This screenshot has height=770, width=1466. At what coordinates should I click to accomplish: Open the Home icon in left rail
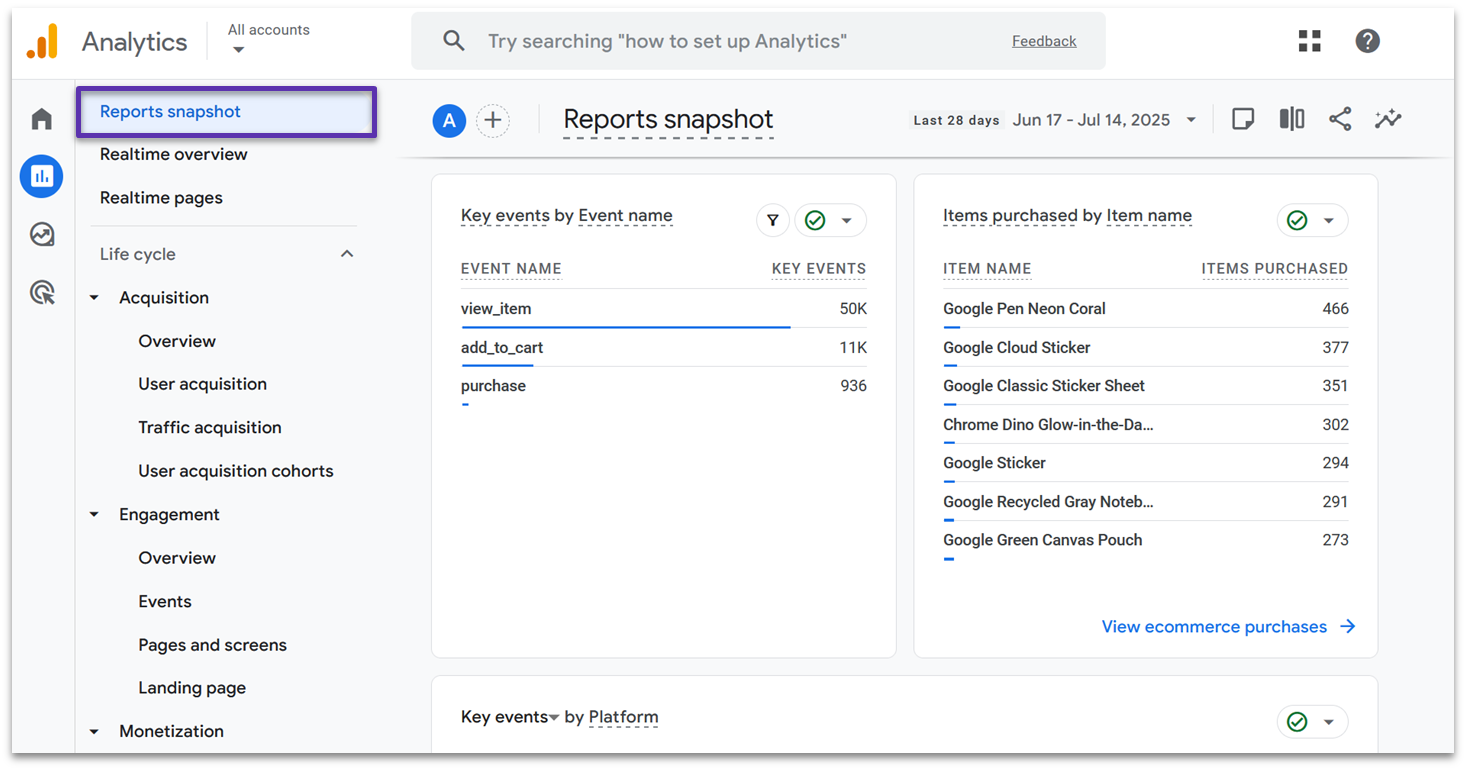coord(41,120)
